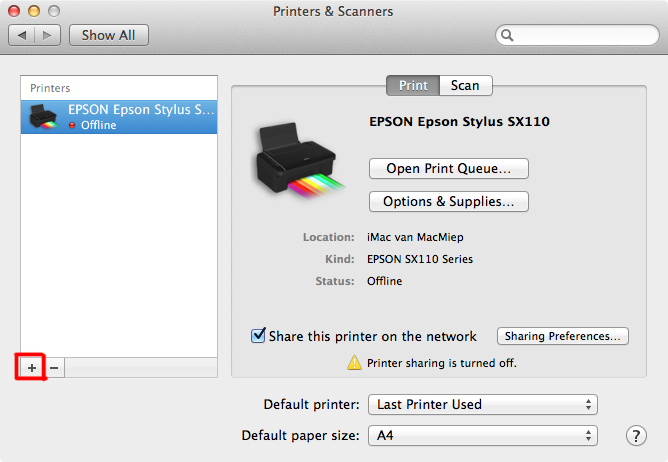Image resolution: width=668 pixels, height=462 pixels.
Task: Go back with the left arrow
Action: pos(22,35)
